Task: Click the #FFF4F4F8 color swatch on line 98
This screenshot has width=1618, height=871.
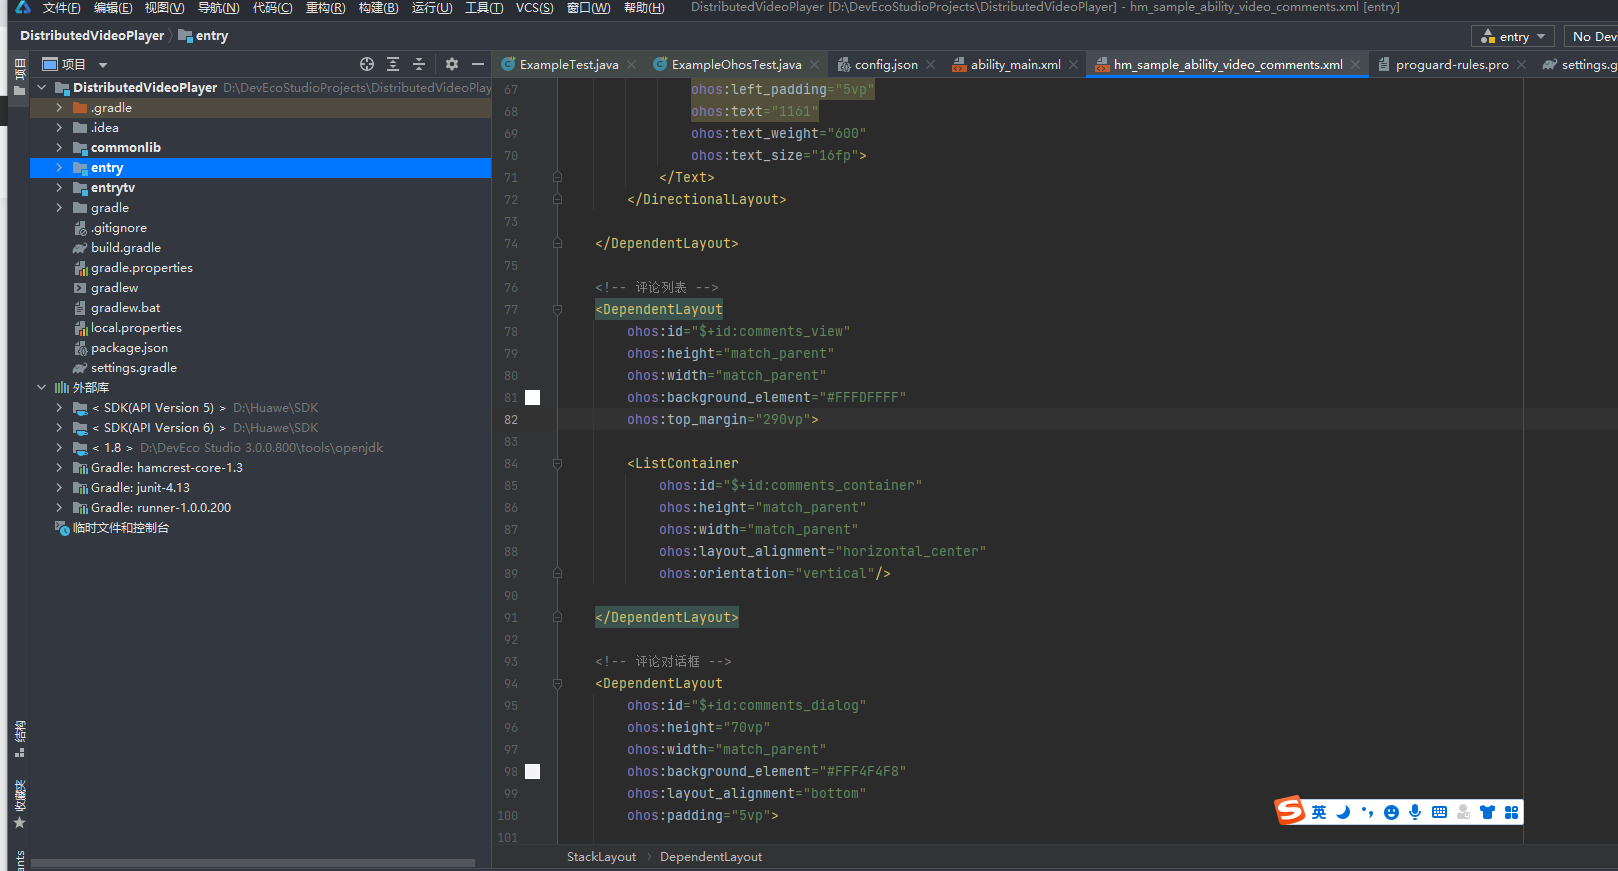Action: coord(532,771)
